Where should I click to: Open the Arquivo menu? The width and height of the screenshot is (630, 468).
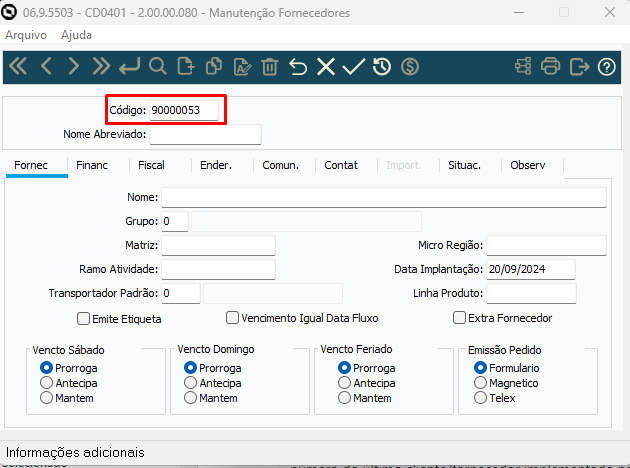pos(26,35)
